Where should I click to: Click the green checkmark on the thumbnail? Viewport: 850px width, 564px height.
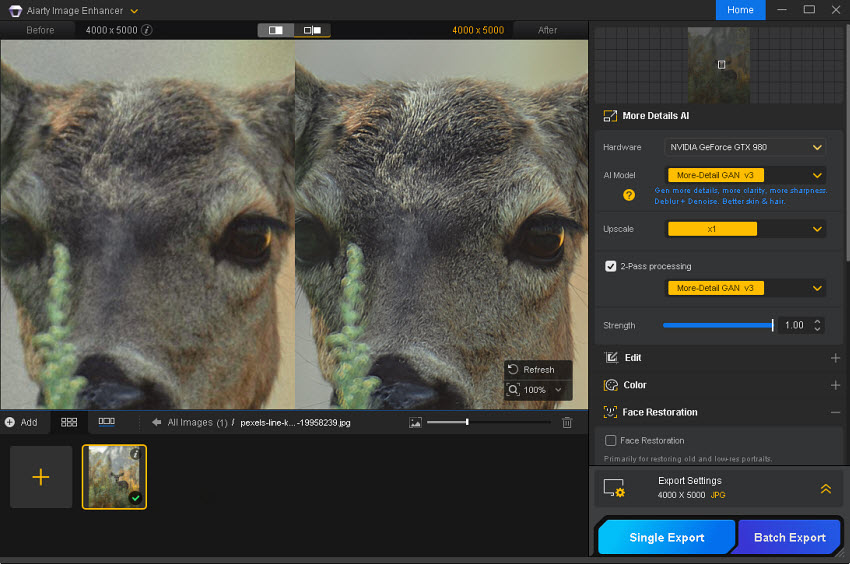(x=136, y=498)
